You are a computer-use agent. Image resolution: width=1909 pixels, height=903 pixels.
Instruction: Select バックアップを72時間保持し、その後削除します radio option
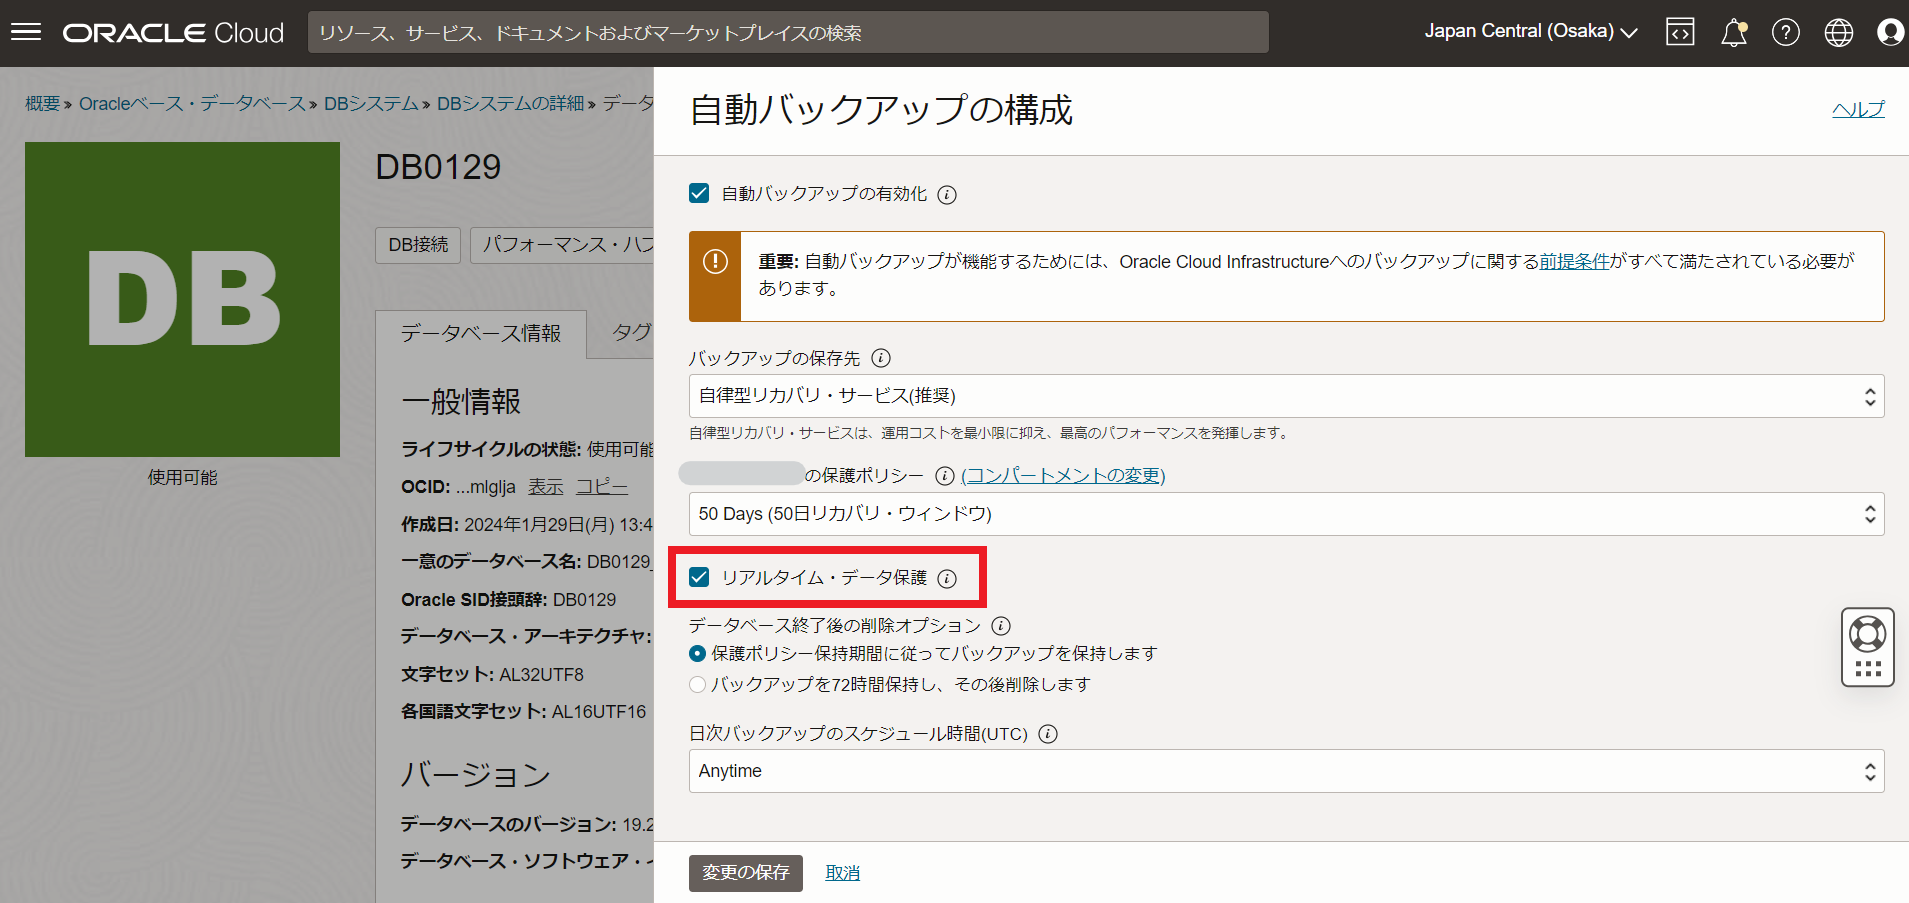pos(698,685)
